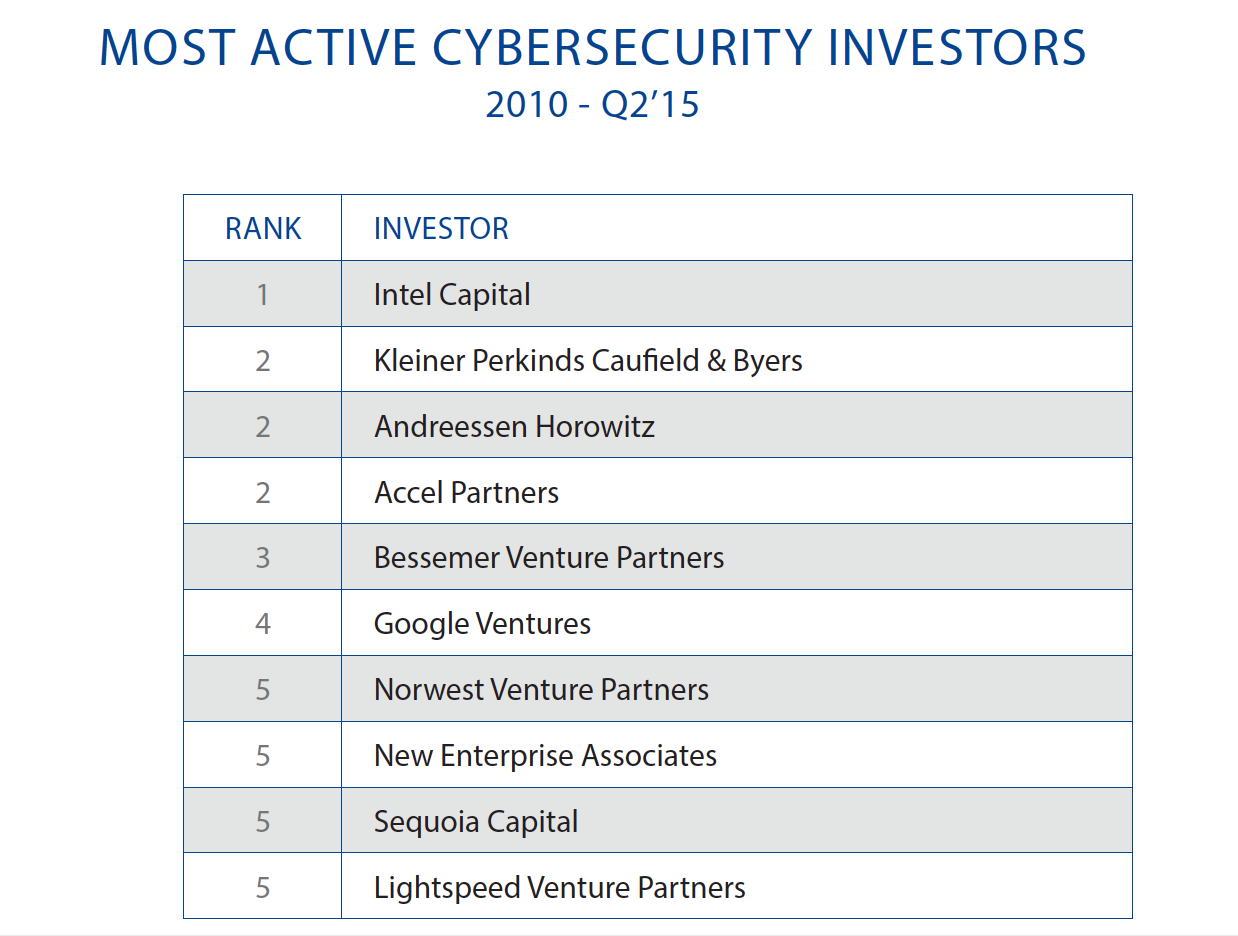The image size is (1238, 936).
Task: Select the INVESTOR column header
Action: tap(441, 229)
